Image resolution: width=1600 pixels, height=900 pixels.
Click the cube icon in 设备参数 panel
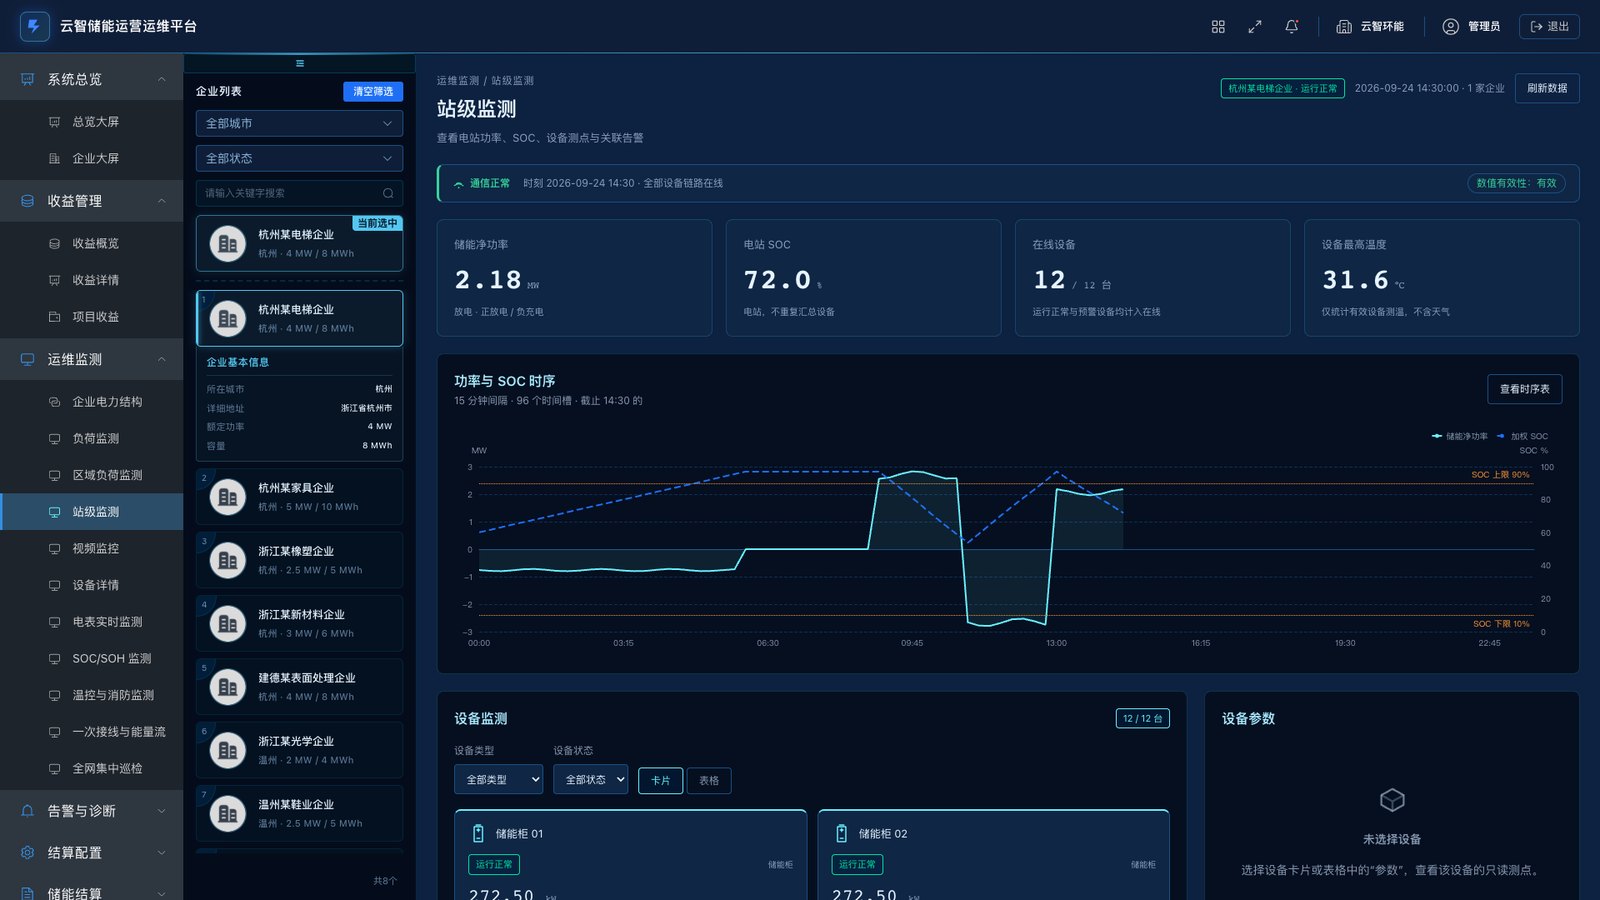(x=1392, y=800)
